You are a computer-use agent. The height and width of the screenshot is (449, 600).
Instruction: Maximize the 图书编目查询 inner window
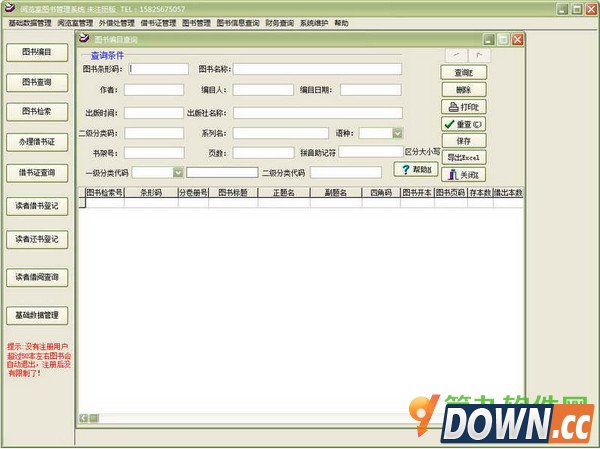(x=503, y=39)
